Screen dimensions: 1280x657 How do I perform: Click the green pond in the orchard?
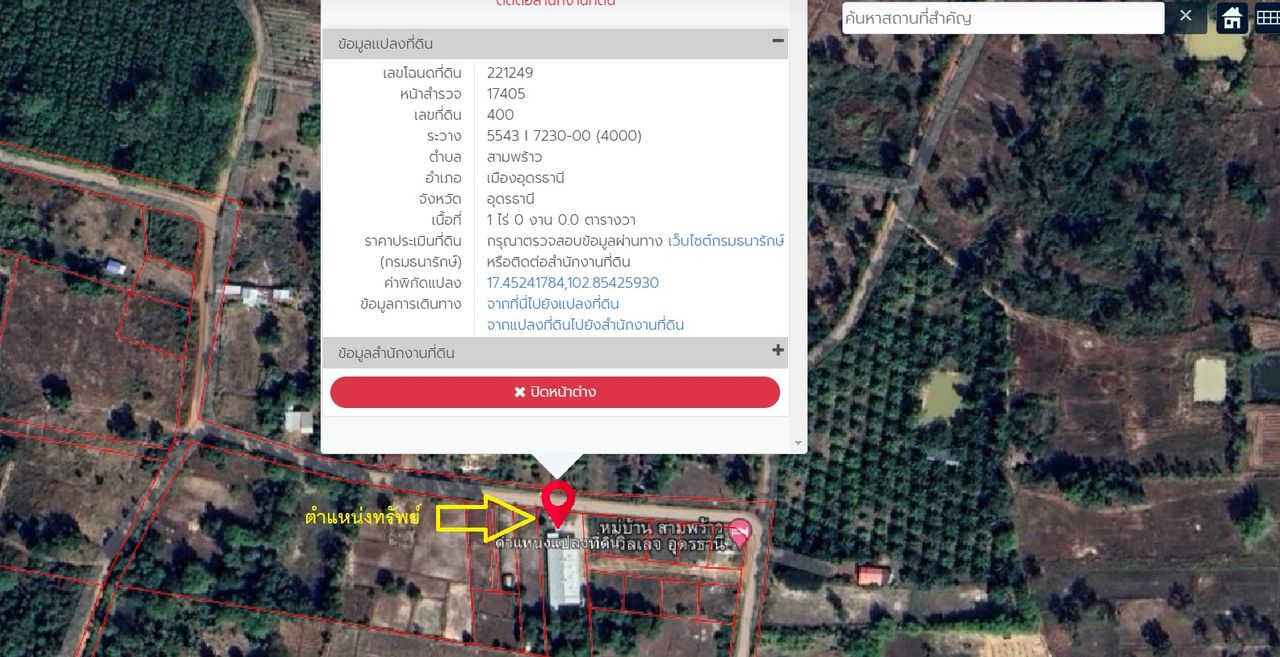942,397
